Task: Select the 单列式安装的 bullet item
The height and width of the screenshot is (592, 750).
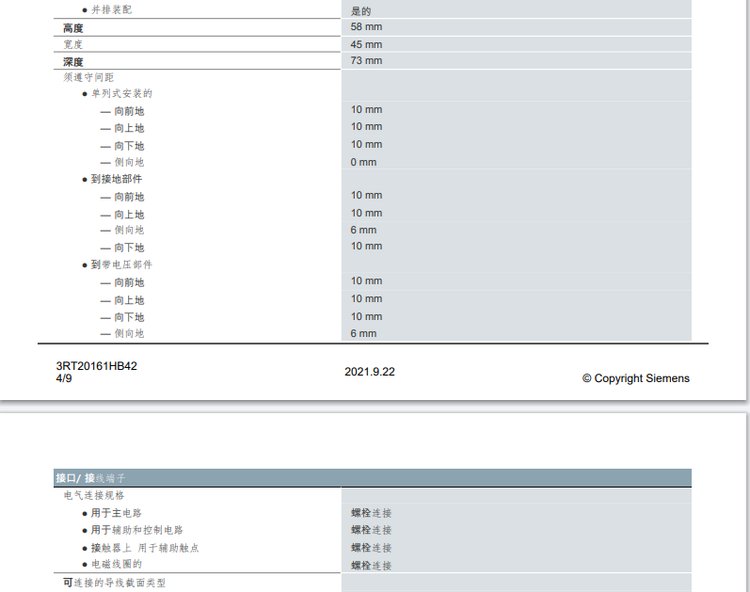Action: click(121, 94)
